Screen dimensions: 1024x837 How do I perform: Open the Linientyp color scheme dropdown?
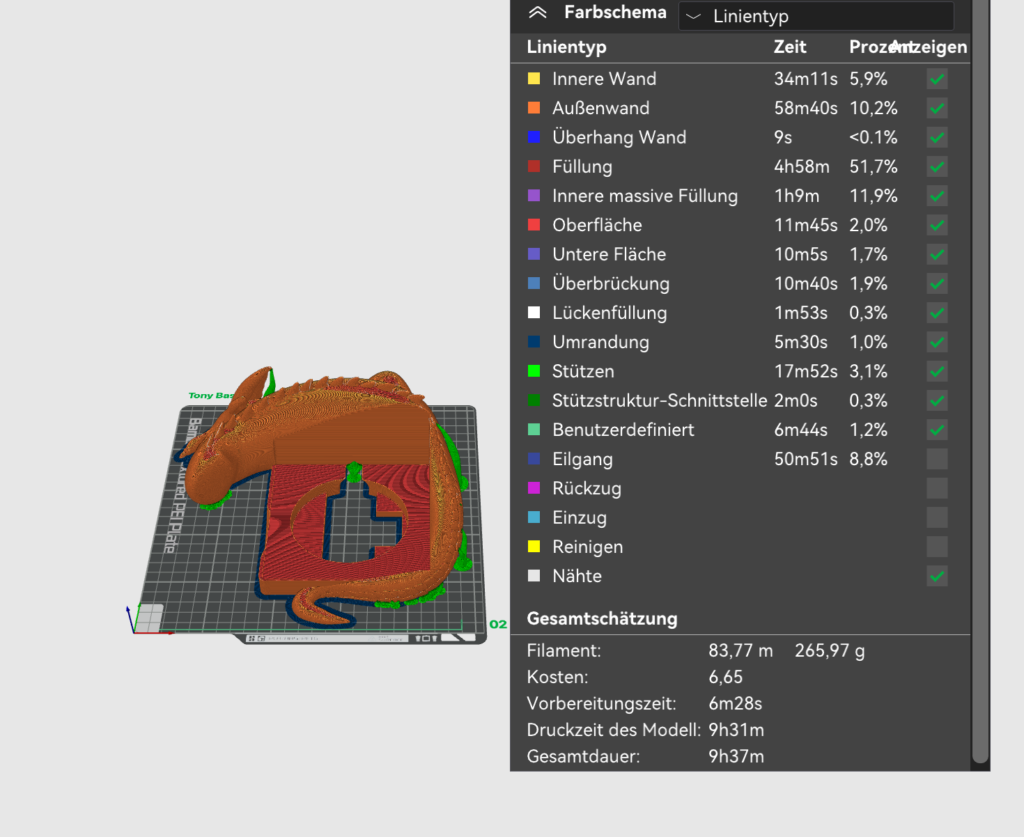click(x=815, y=16)
